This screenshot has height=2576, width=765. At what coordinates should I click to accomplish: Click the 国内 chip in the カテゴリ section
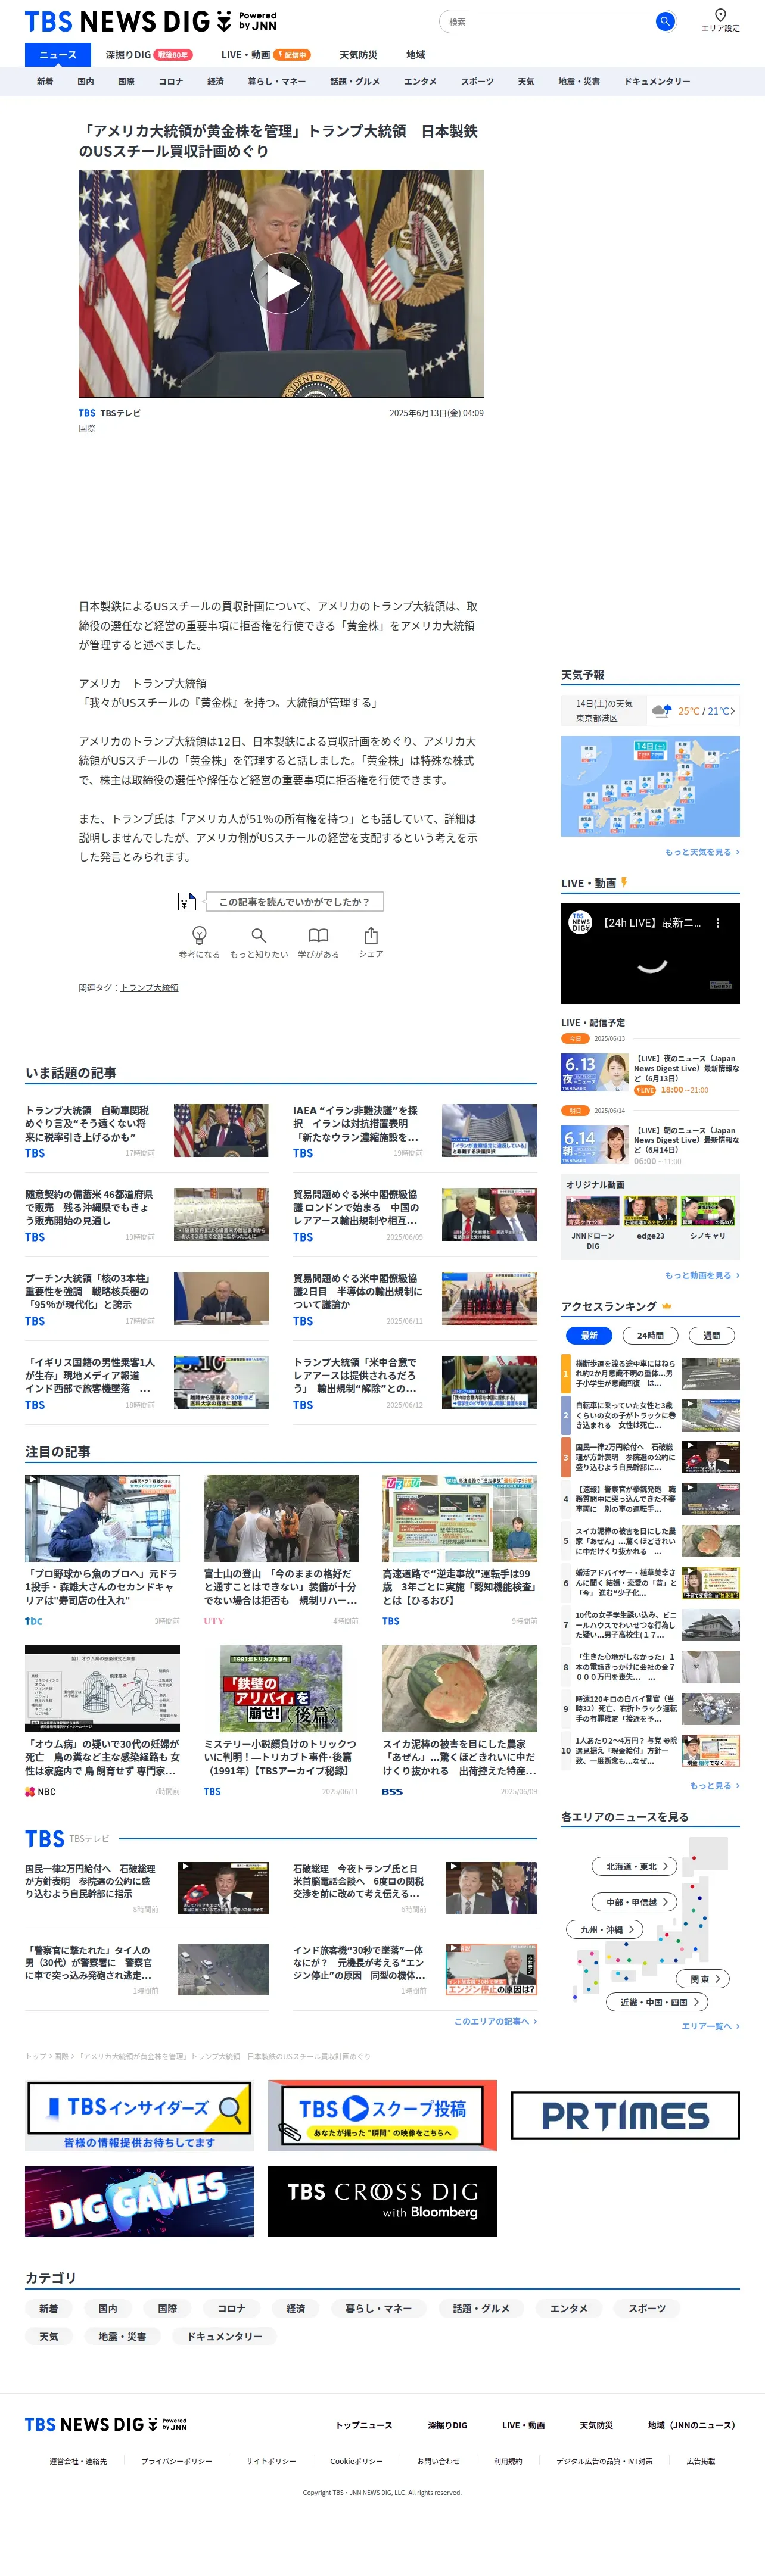click(108, 2308)
